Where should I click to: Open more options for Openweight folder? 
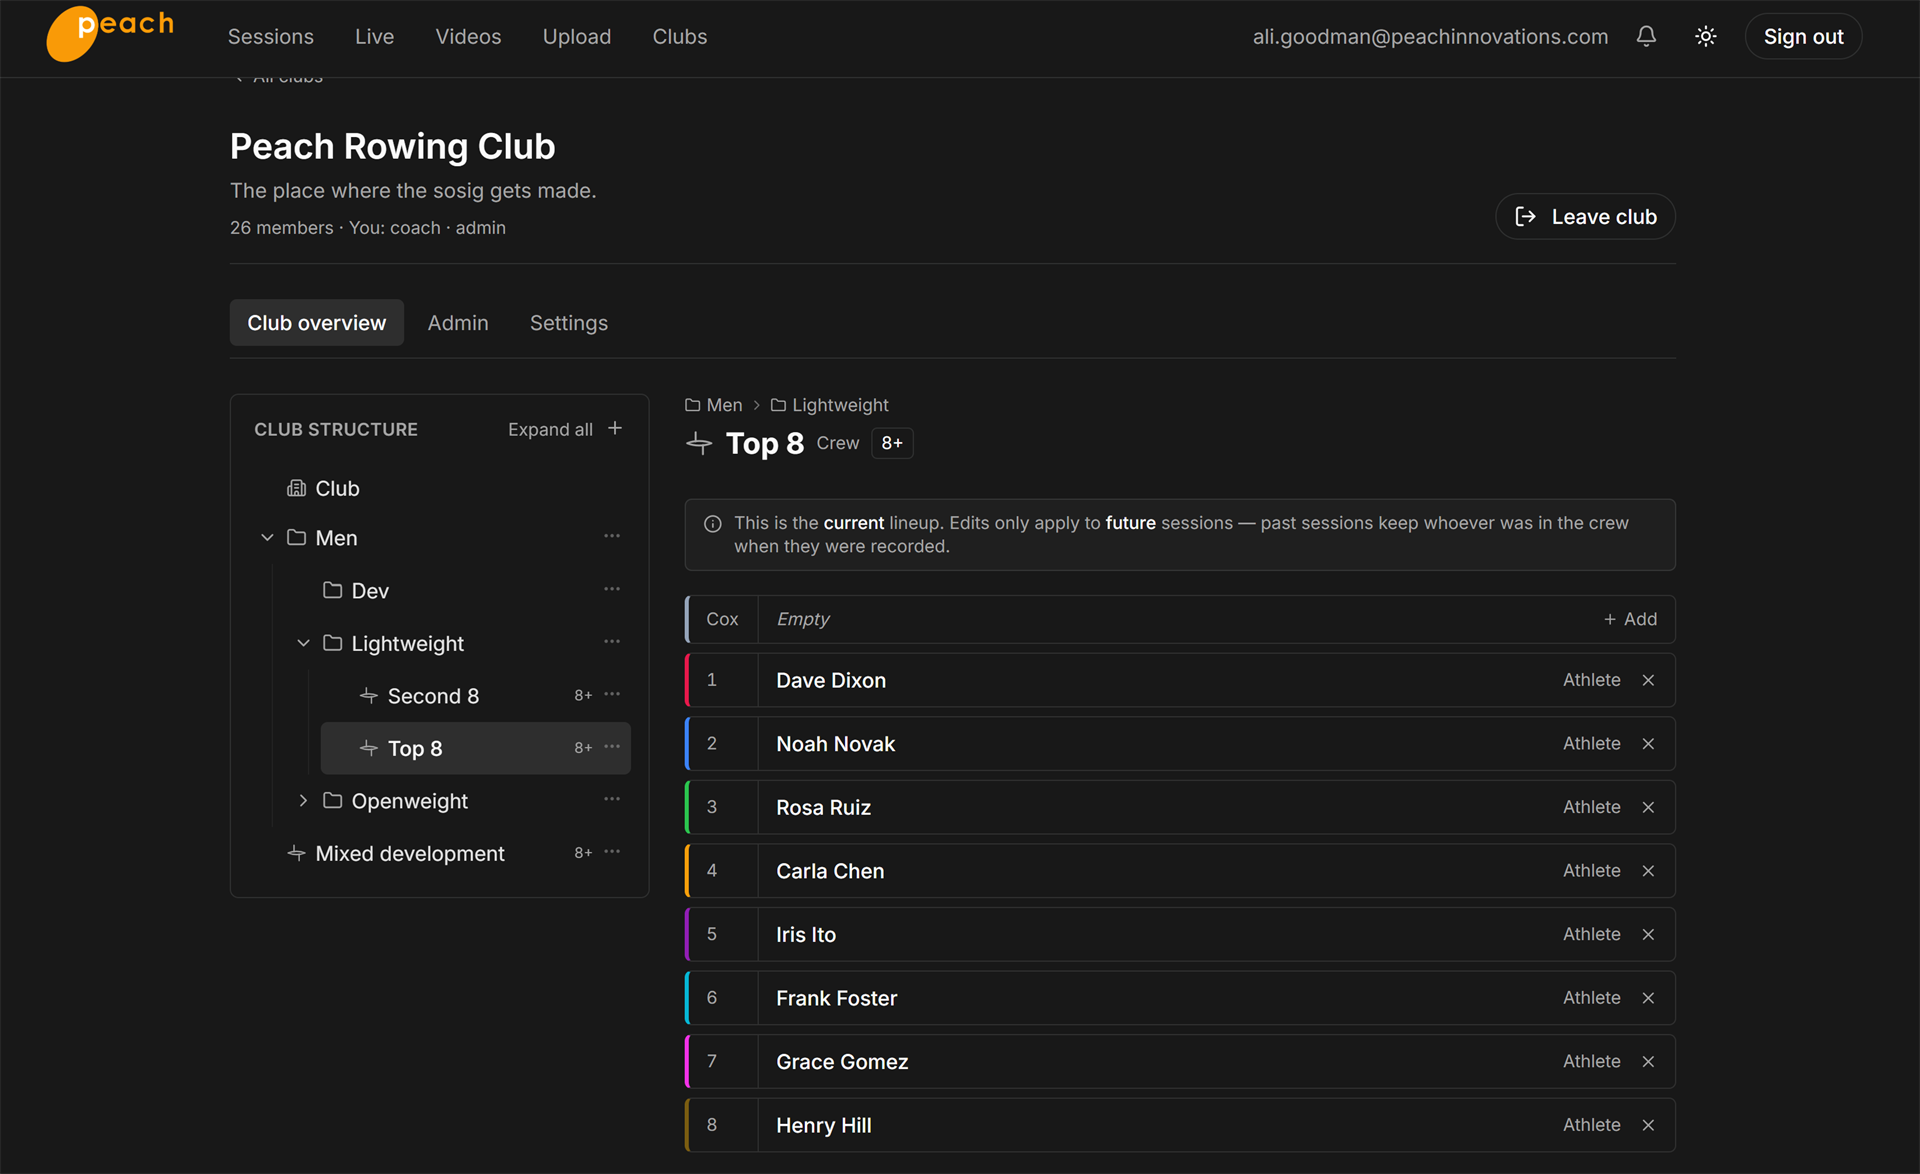(x=612, y=800)
